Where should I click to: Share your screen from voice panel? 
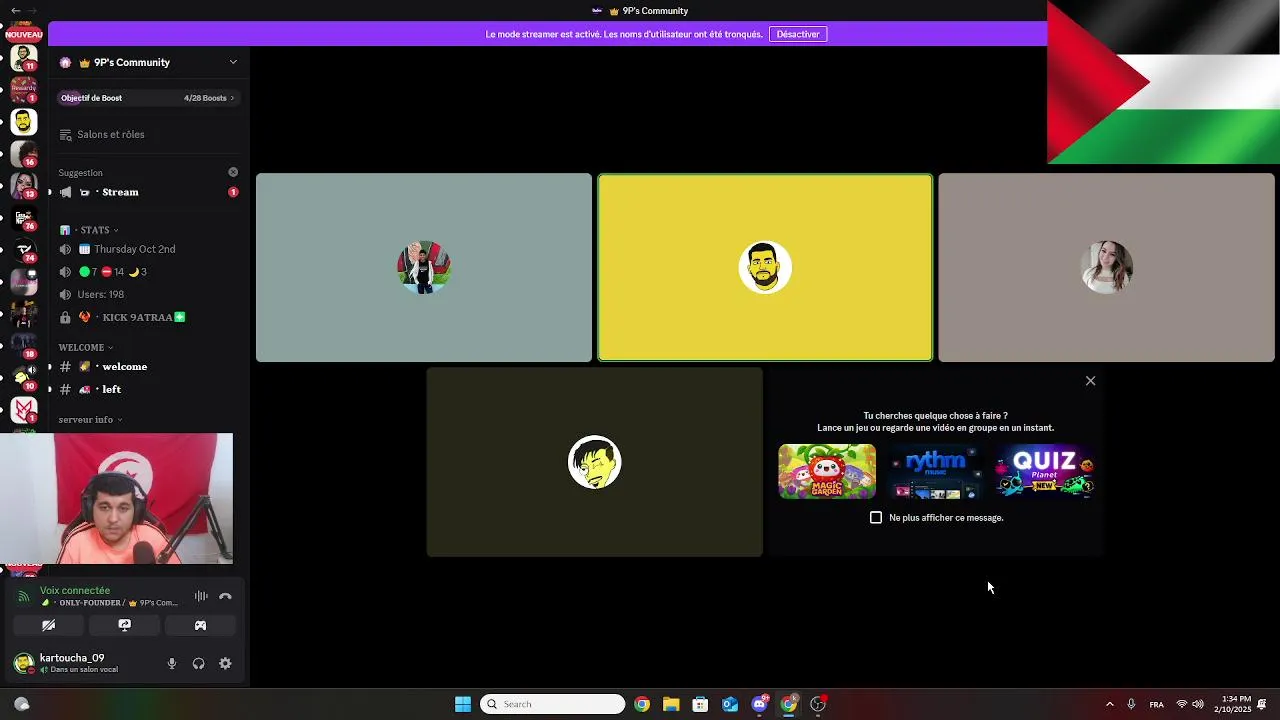point(124,625)
